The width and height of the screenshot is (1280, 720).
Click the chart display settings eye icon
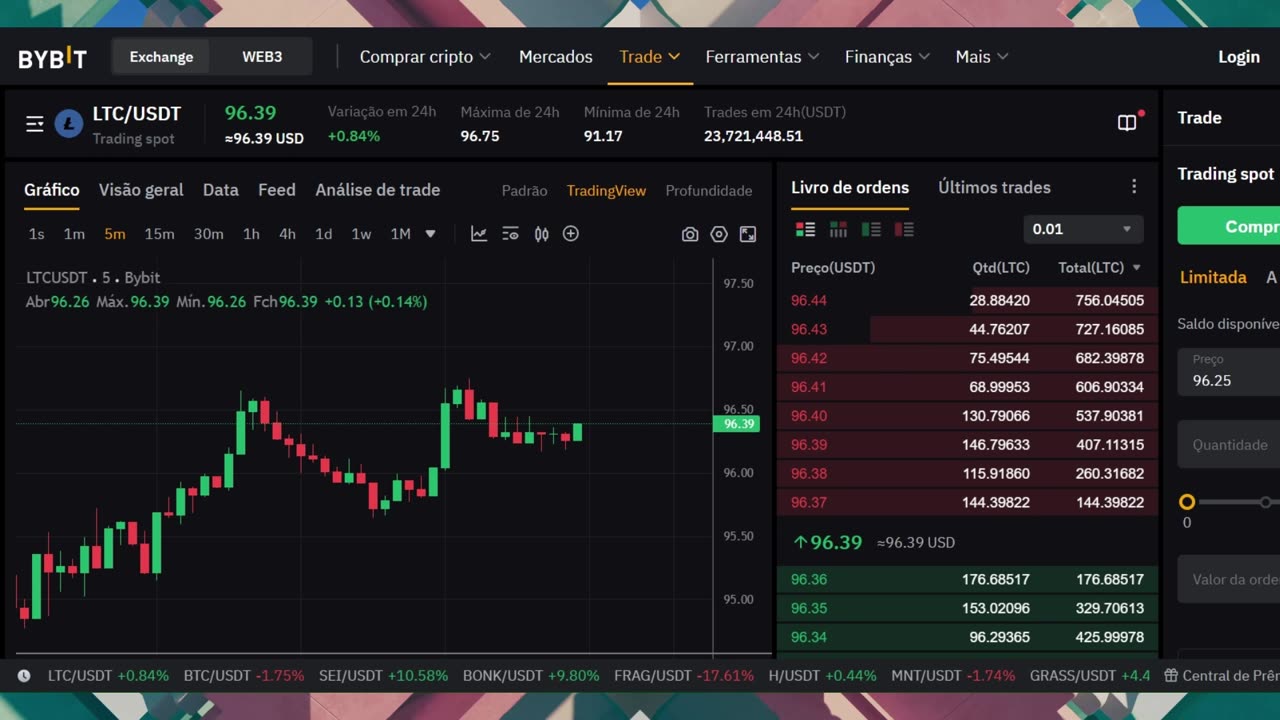pos(510,234)
